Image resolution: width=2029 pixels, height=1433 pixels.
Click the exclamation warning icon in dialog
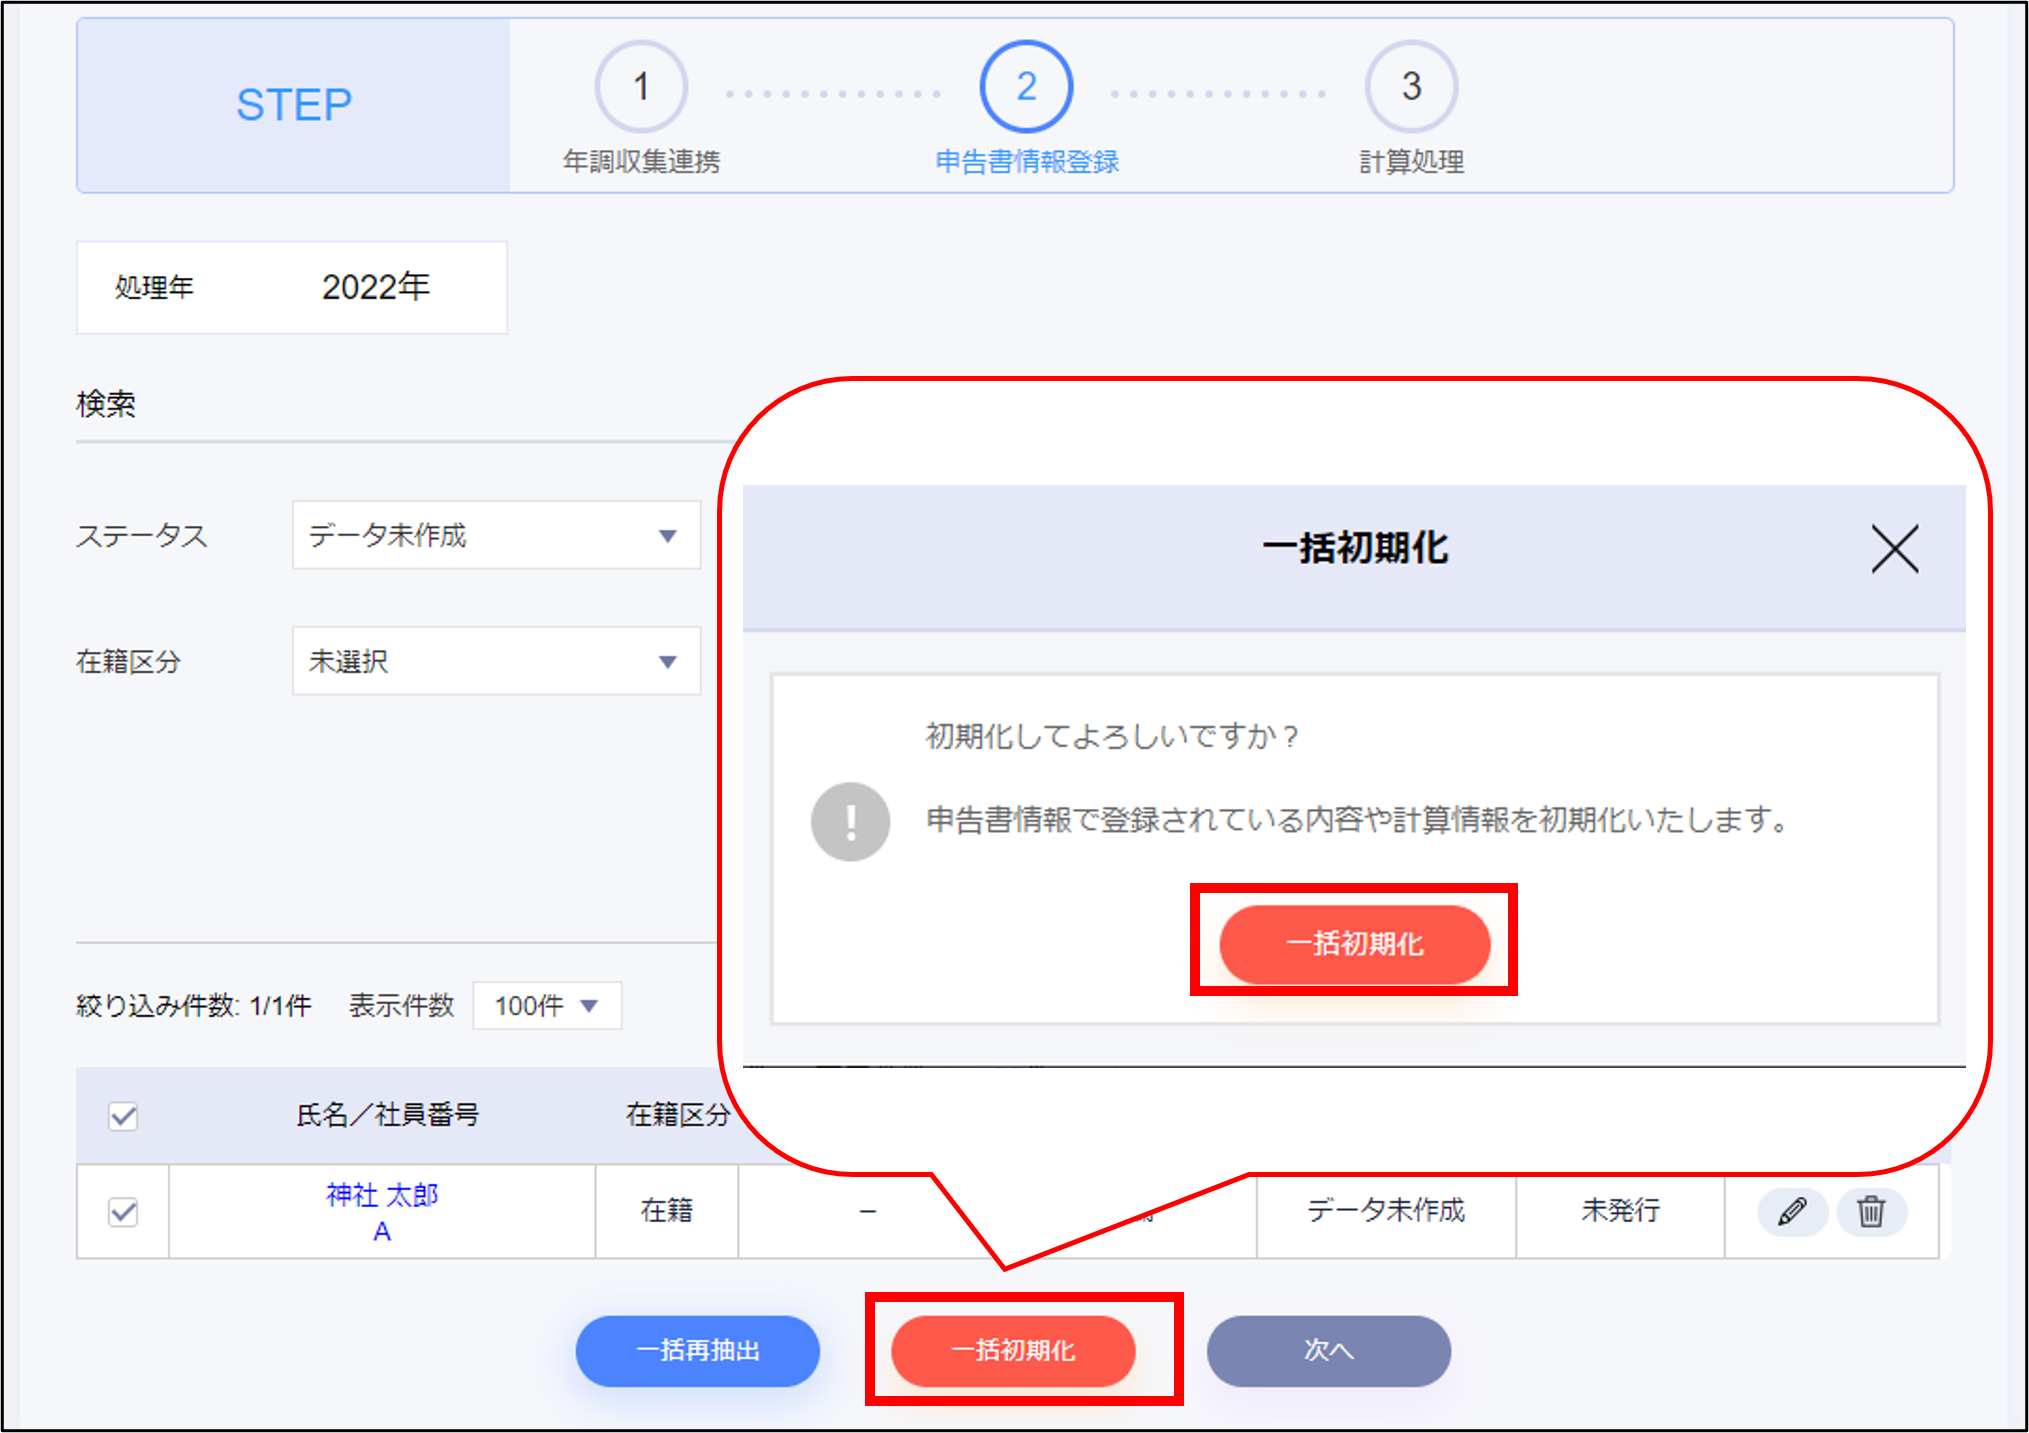coord(850,821)
